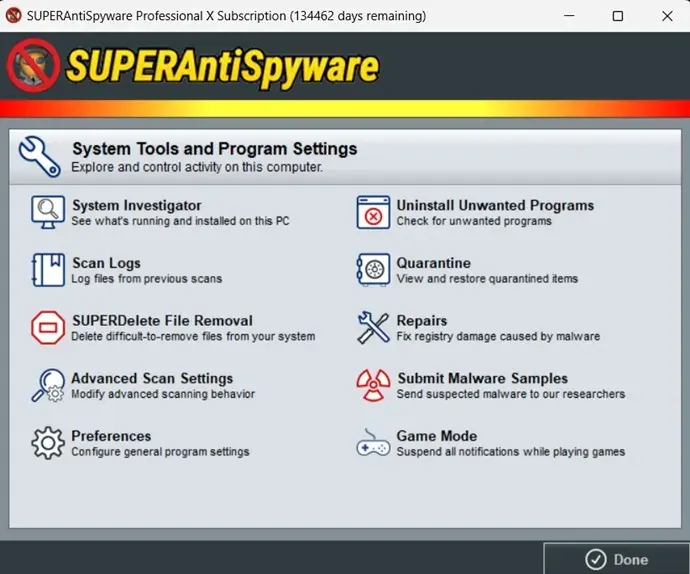Viewport: 690px width, 574px height.
Task: Click the blue wrench System Tools header icon
Action: click(40, 156)
